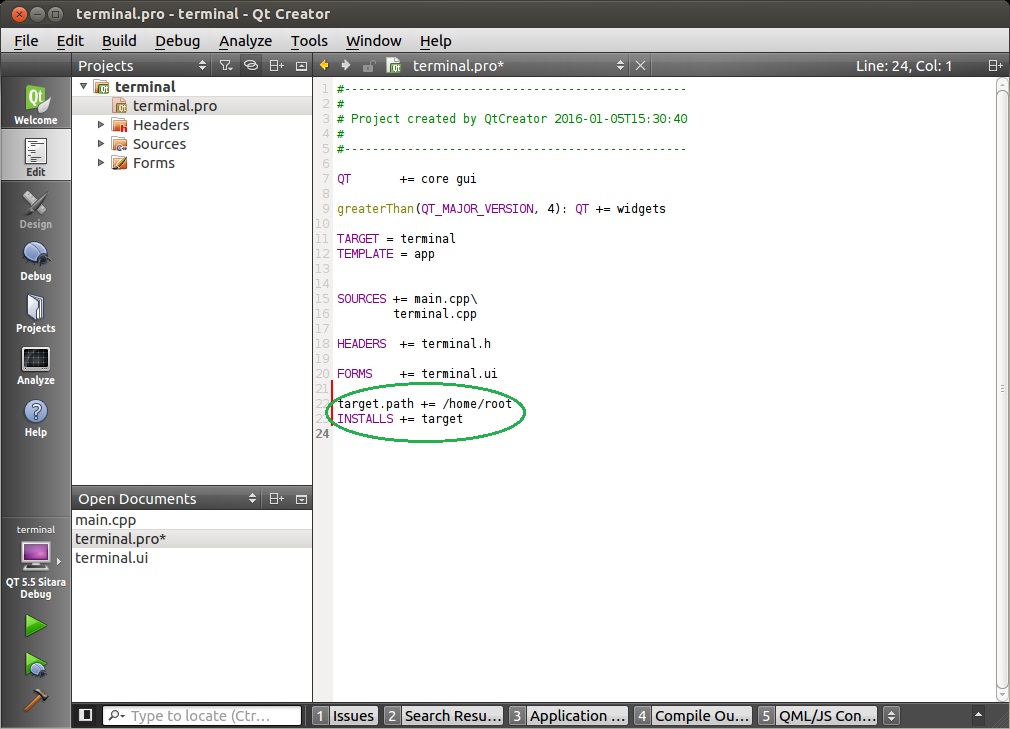
Task: Select terminal.pro* in Open Documents
Action: (x=192, y=538)
